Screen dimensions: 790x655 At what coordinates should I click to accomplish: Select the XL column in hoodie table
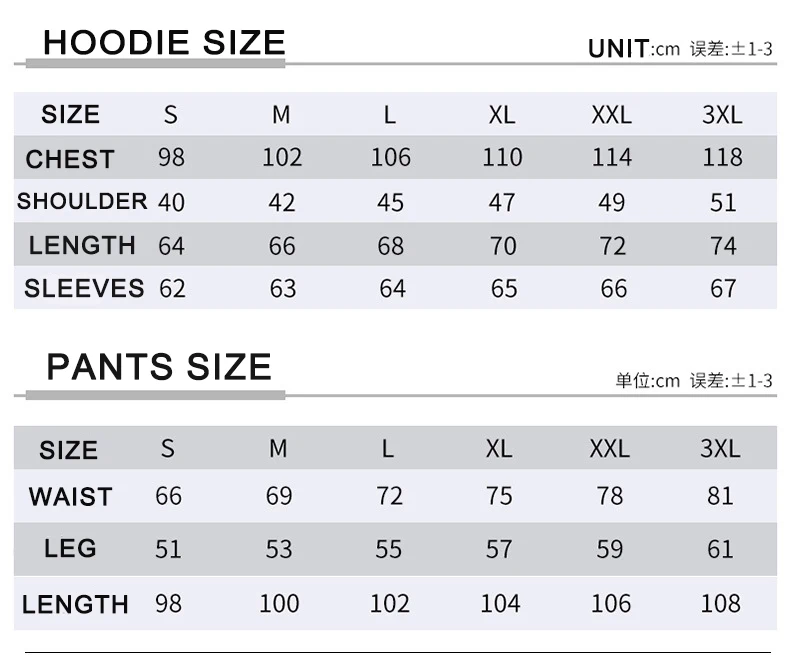[502, 115]
